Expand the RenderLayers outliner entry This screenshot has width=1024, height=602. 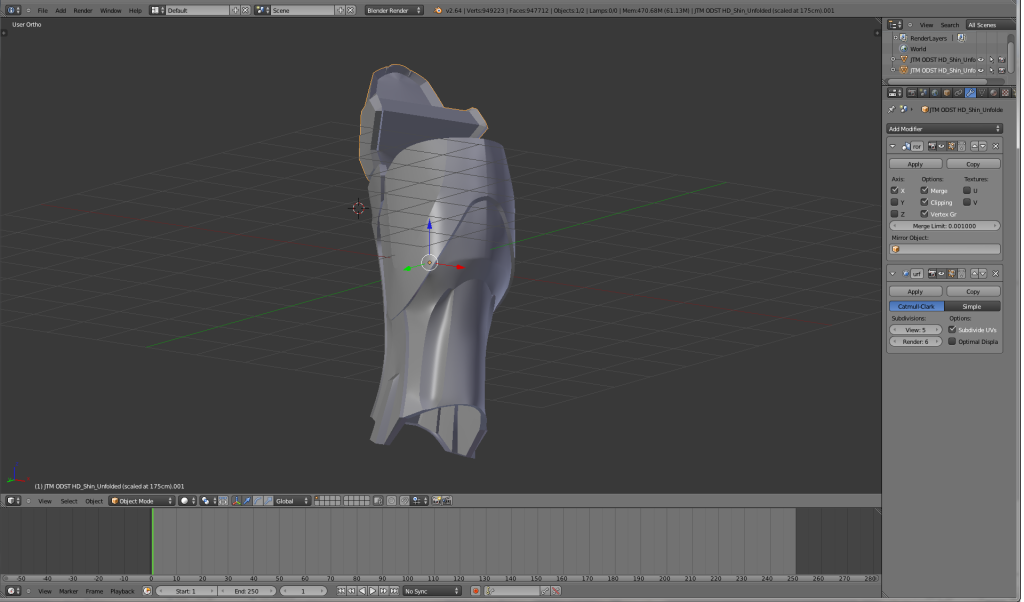tap(895, 38)
